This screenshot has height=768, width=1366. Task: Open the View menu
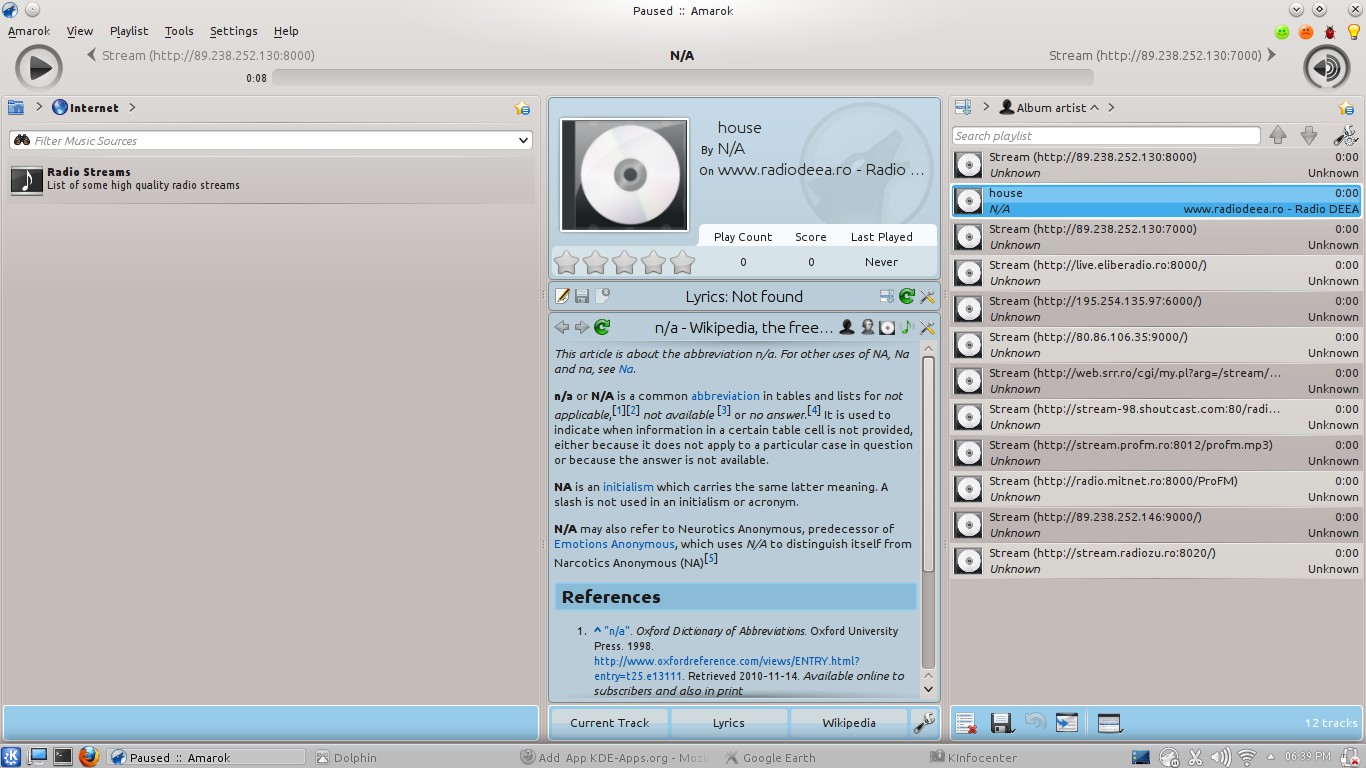80,31
